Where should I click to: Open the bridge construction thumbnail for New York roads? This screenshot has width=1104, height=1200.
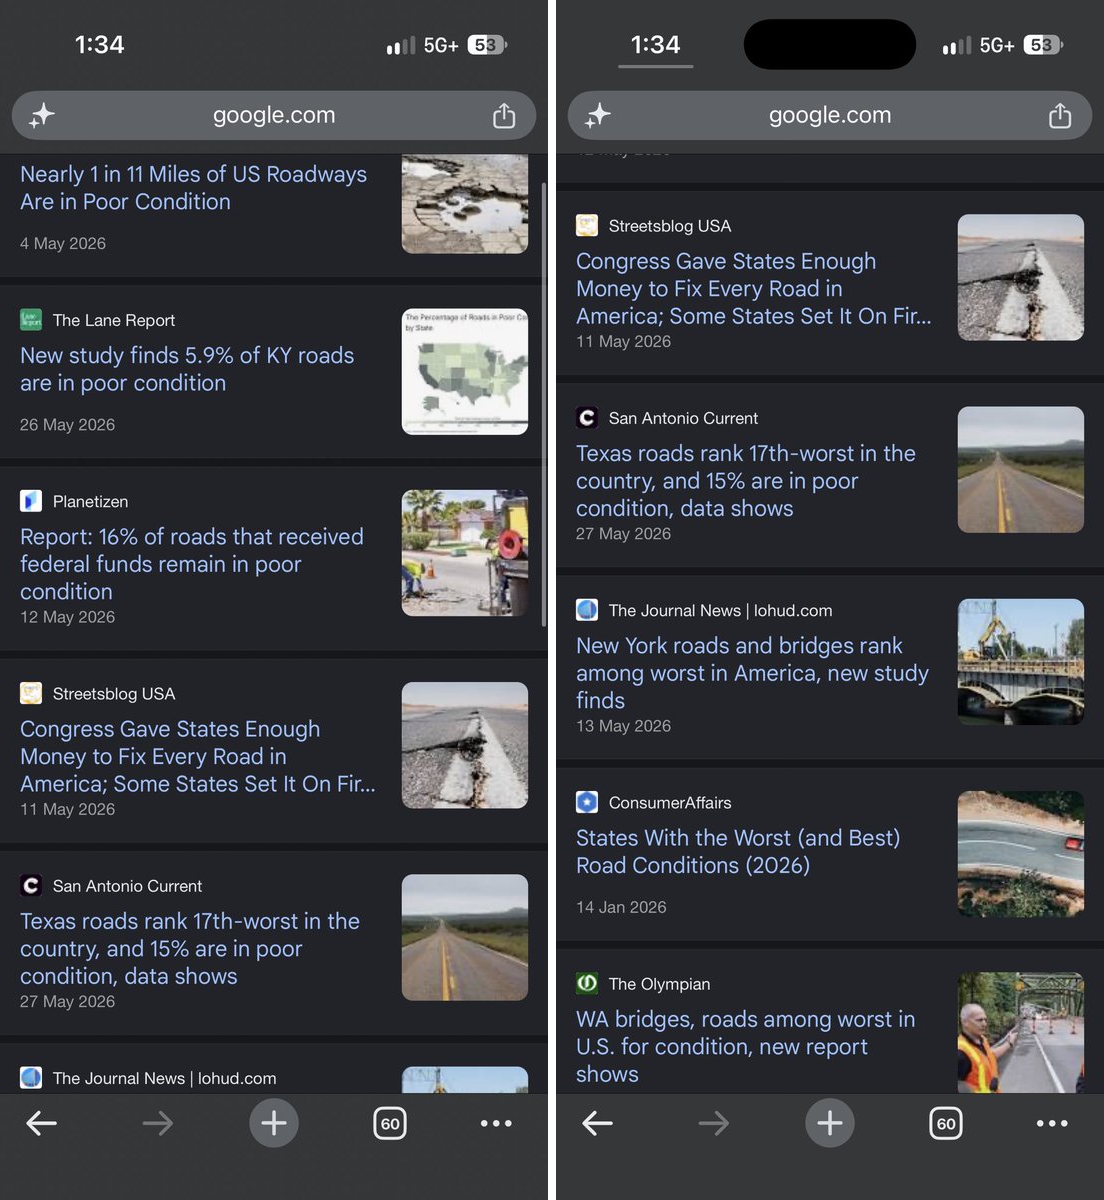pos(1021,662)
